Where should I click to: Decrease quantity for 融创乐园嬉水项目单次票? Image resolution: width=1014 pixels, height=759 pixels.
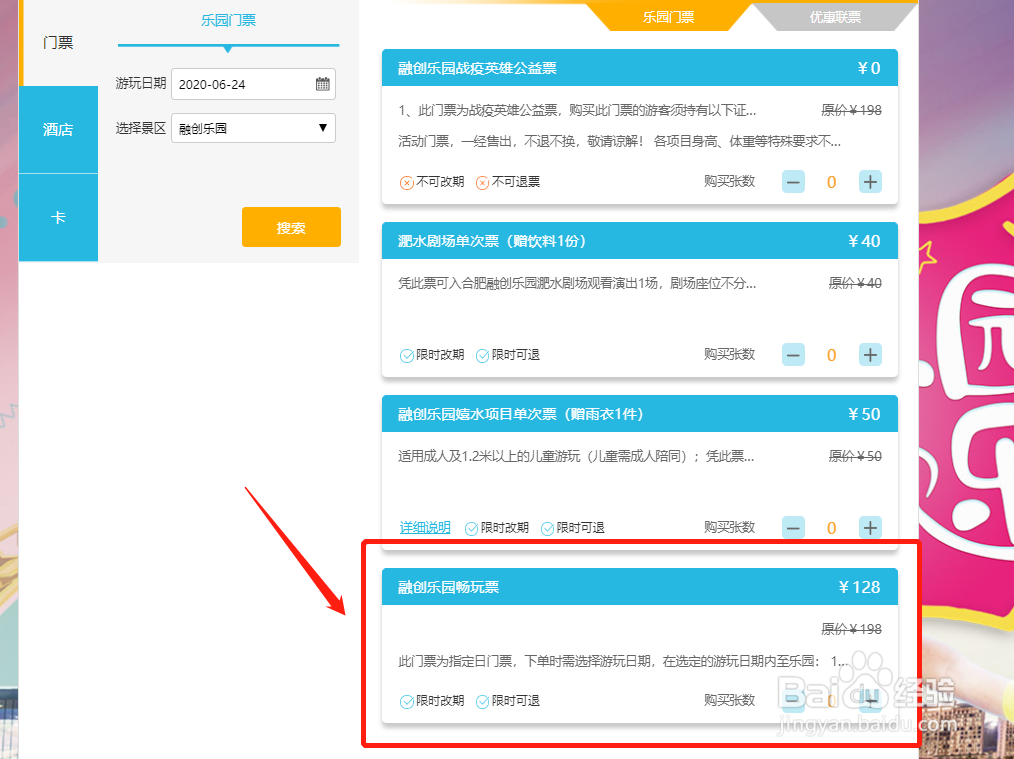793,528
